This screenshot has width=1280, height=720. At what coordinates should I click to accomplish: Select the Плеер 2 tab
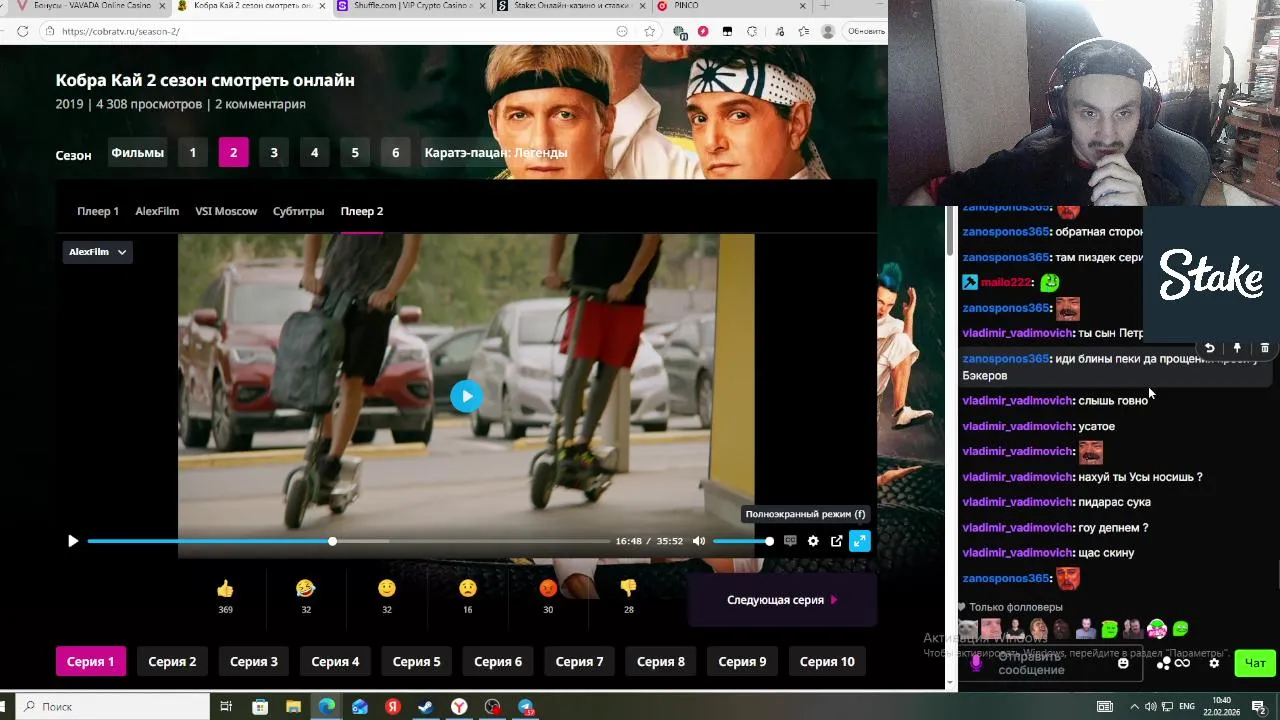click(x=362, y=211)
